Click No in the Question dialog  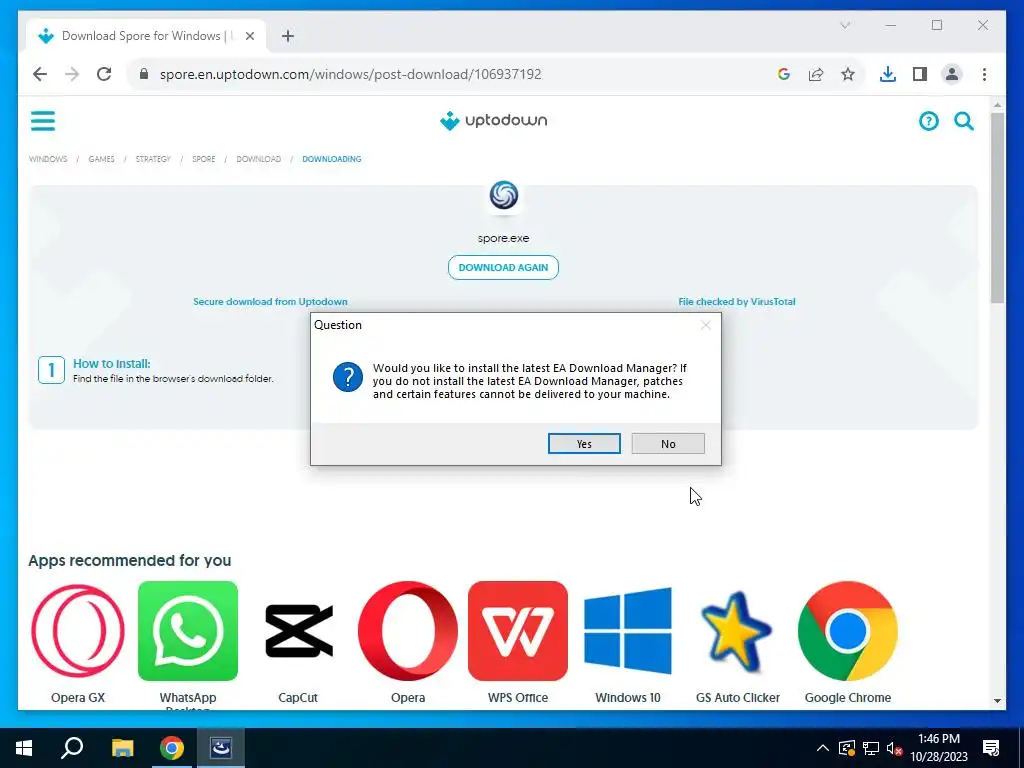[667, 443]
